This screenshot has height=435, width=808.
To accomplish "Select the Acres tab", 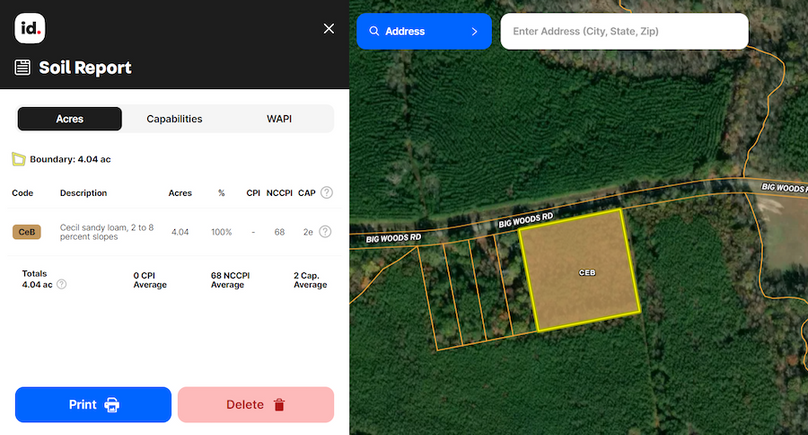I will [x=70, y=119].
